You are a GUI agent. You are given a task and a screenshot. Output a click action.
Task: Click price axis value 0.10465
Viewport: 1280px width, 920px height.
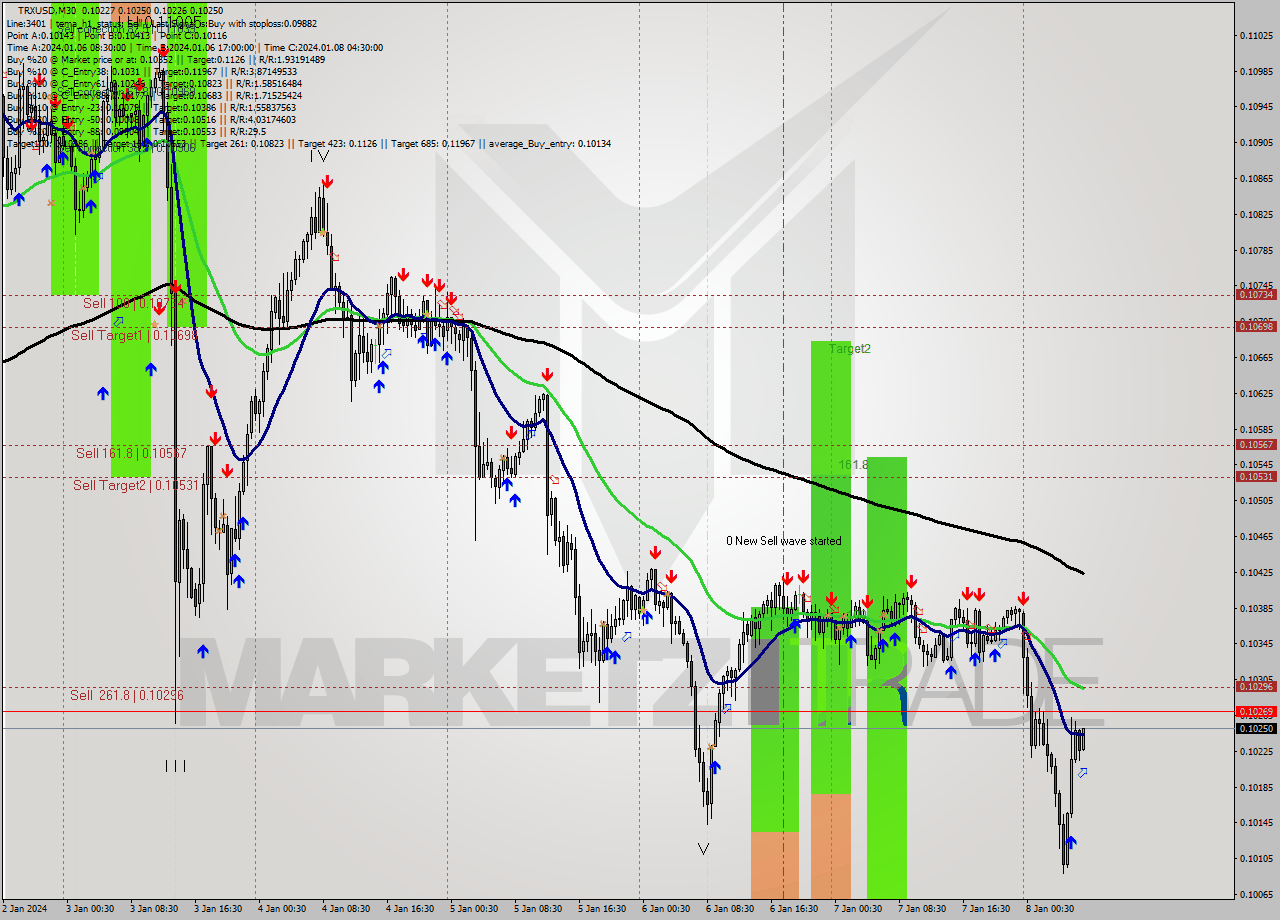(1256, 537)
